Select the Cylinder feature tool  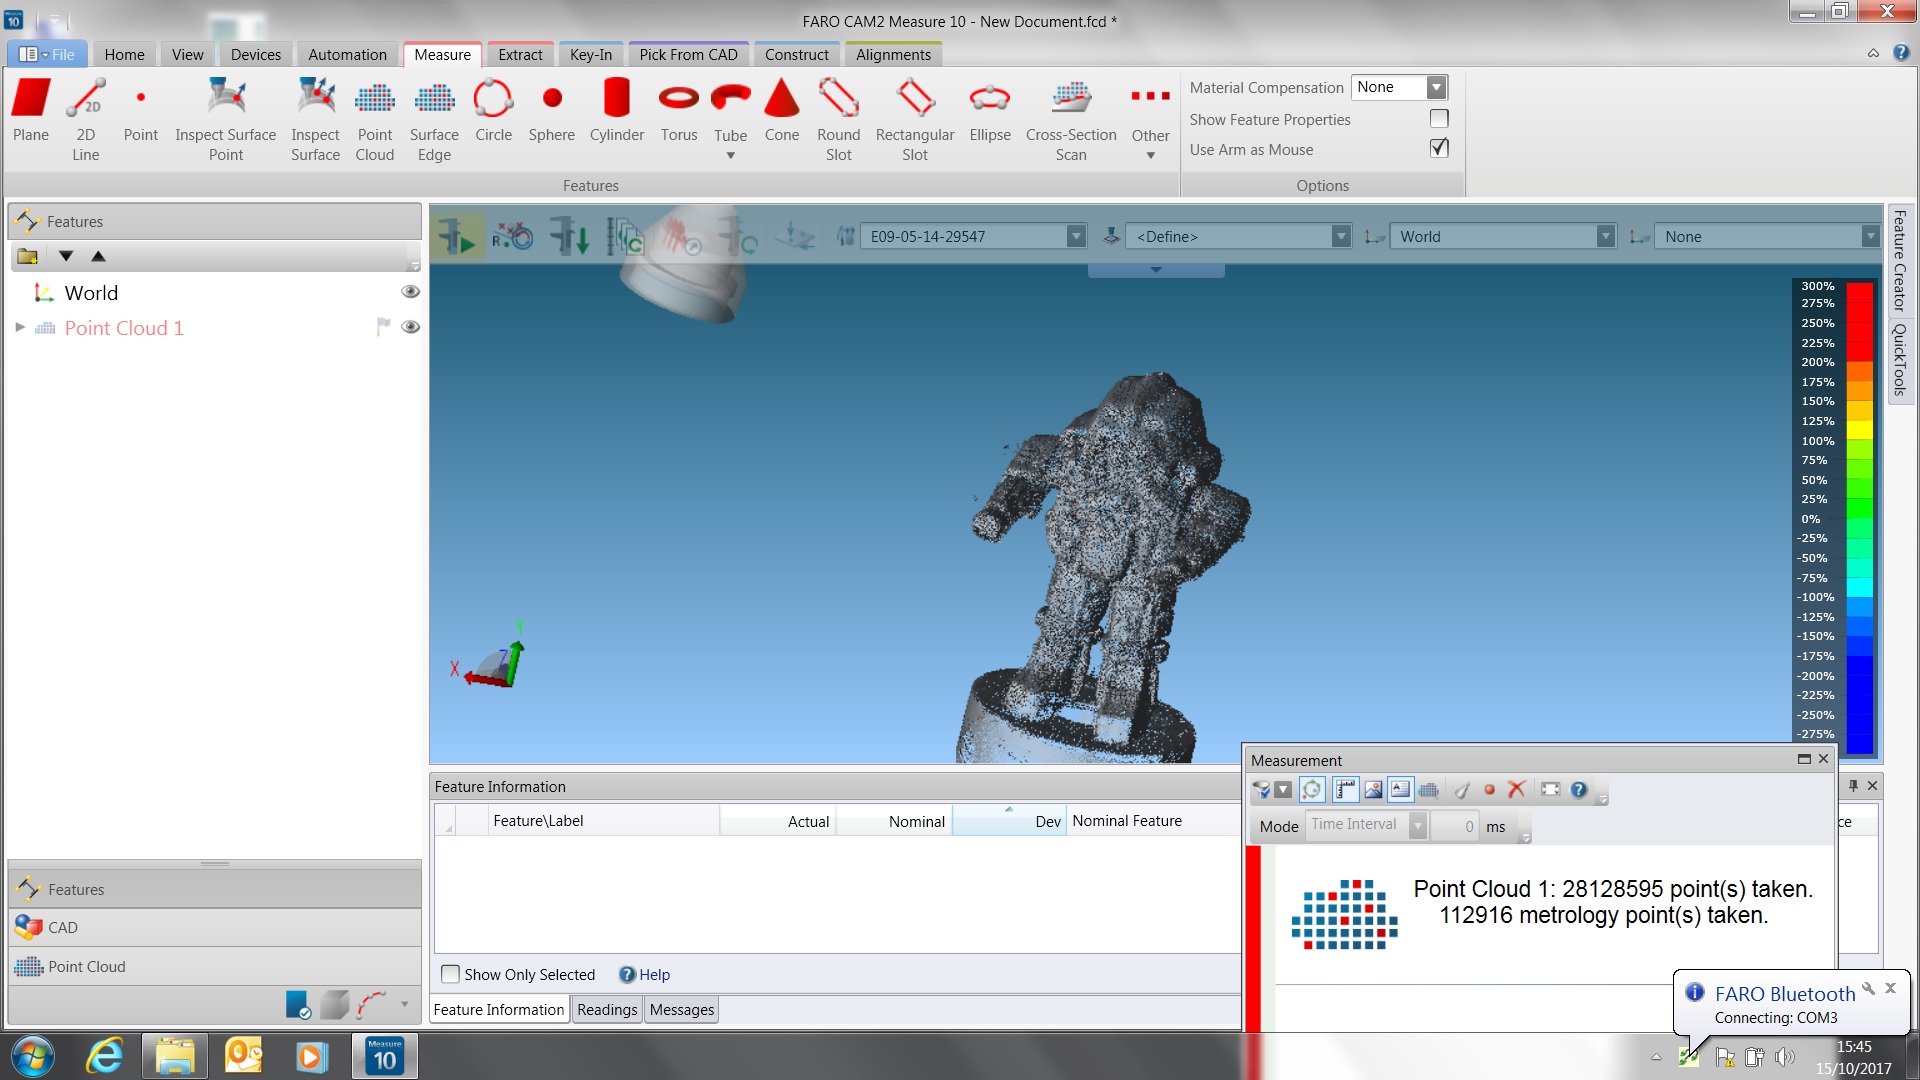[x=617, y=111]
